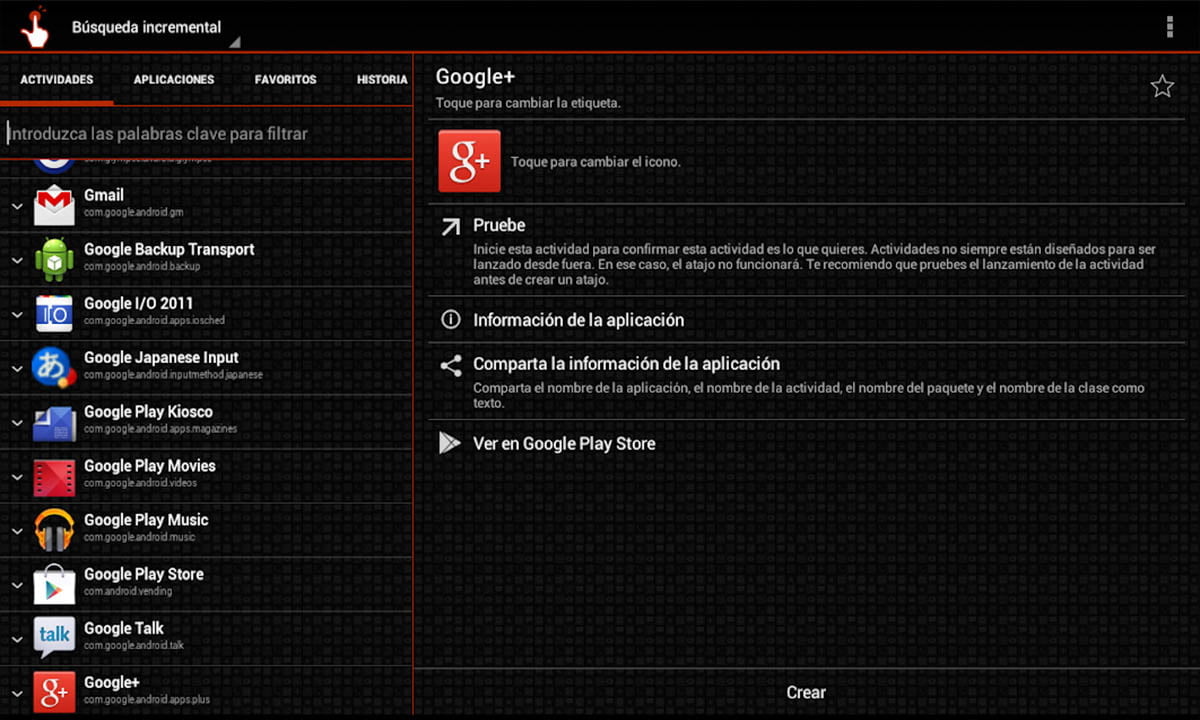Select 'com.google.android.talk' package text
This screenshot has width=1200, height=720.
click(x=134, y=645)
